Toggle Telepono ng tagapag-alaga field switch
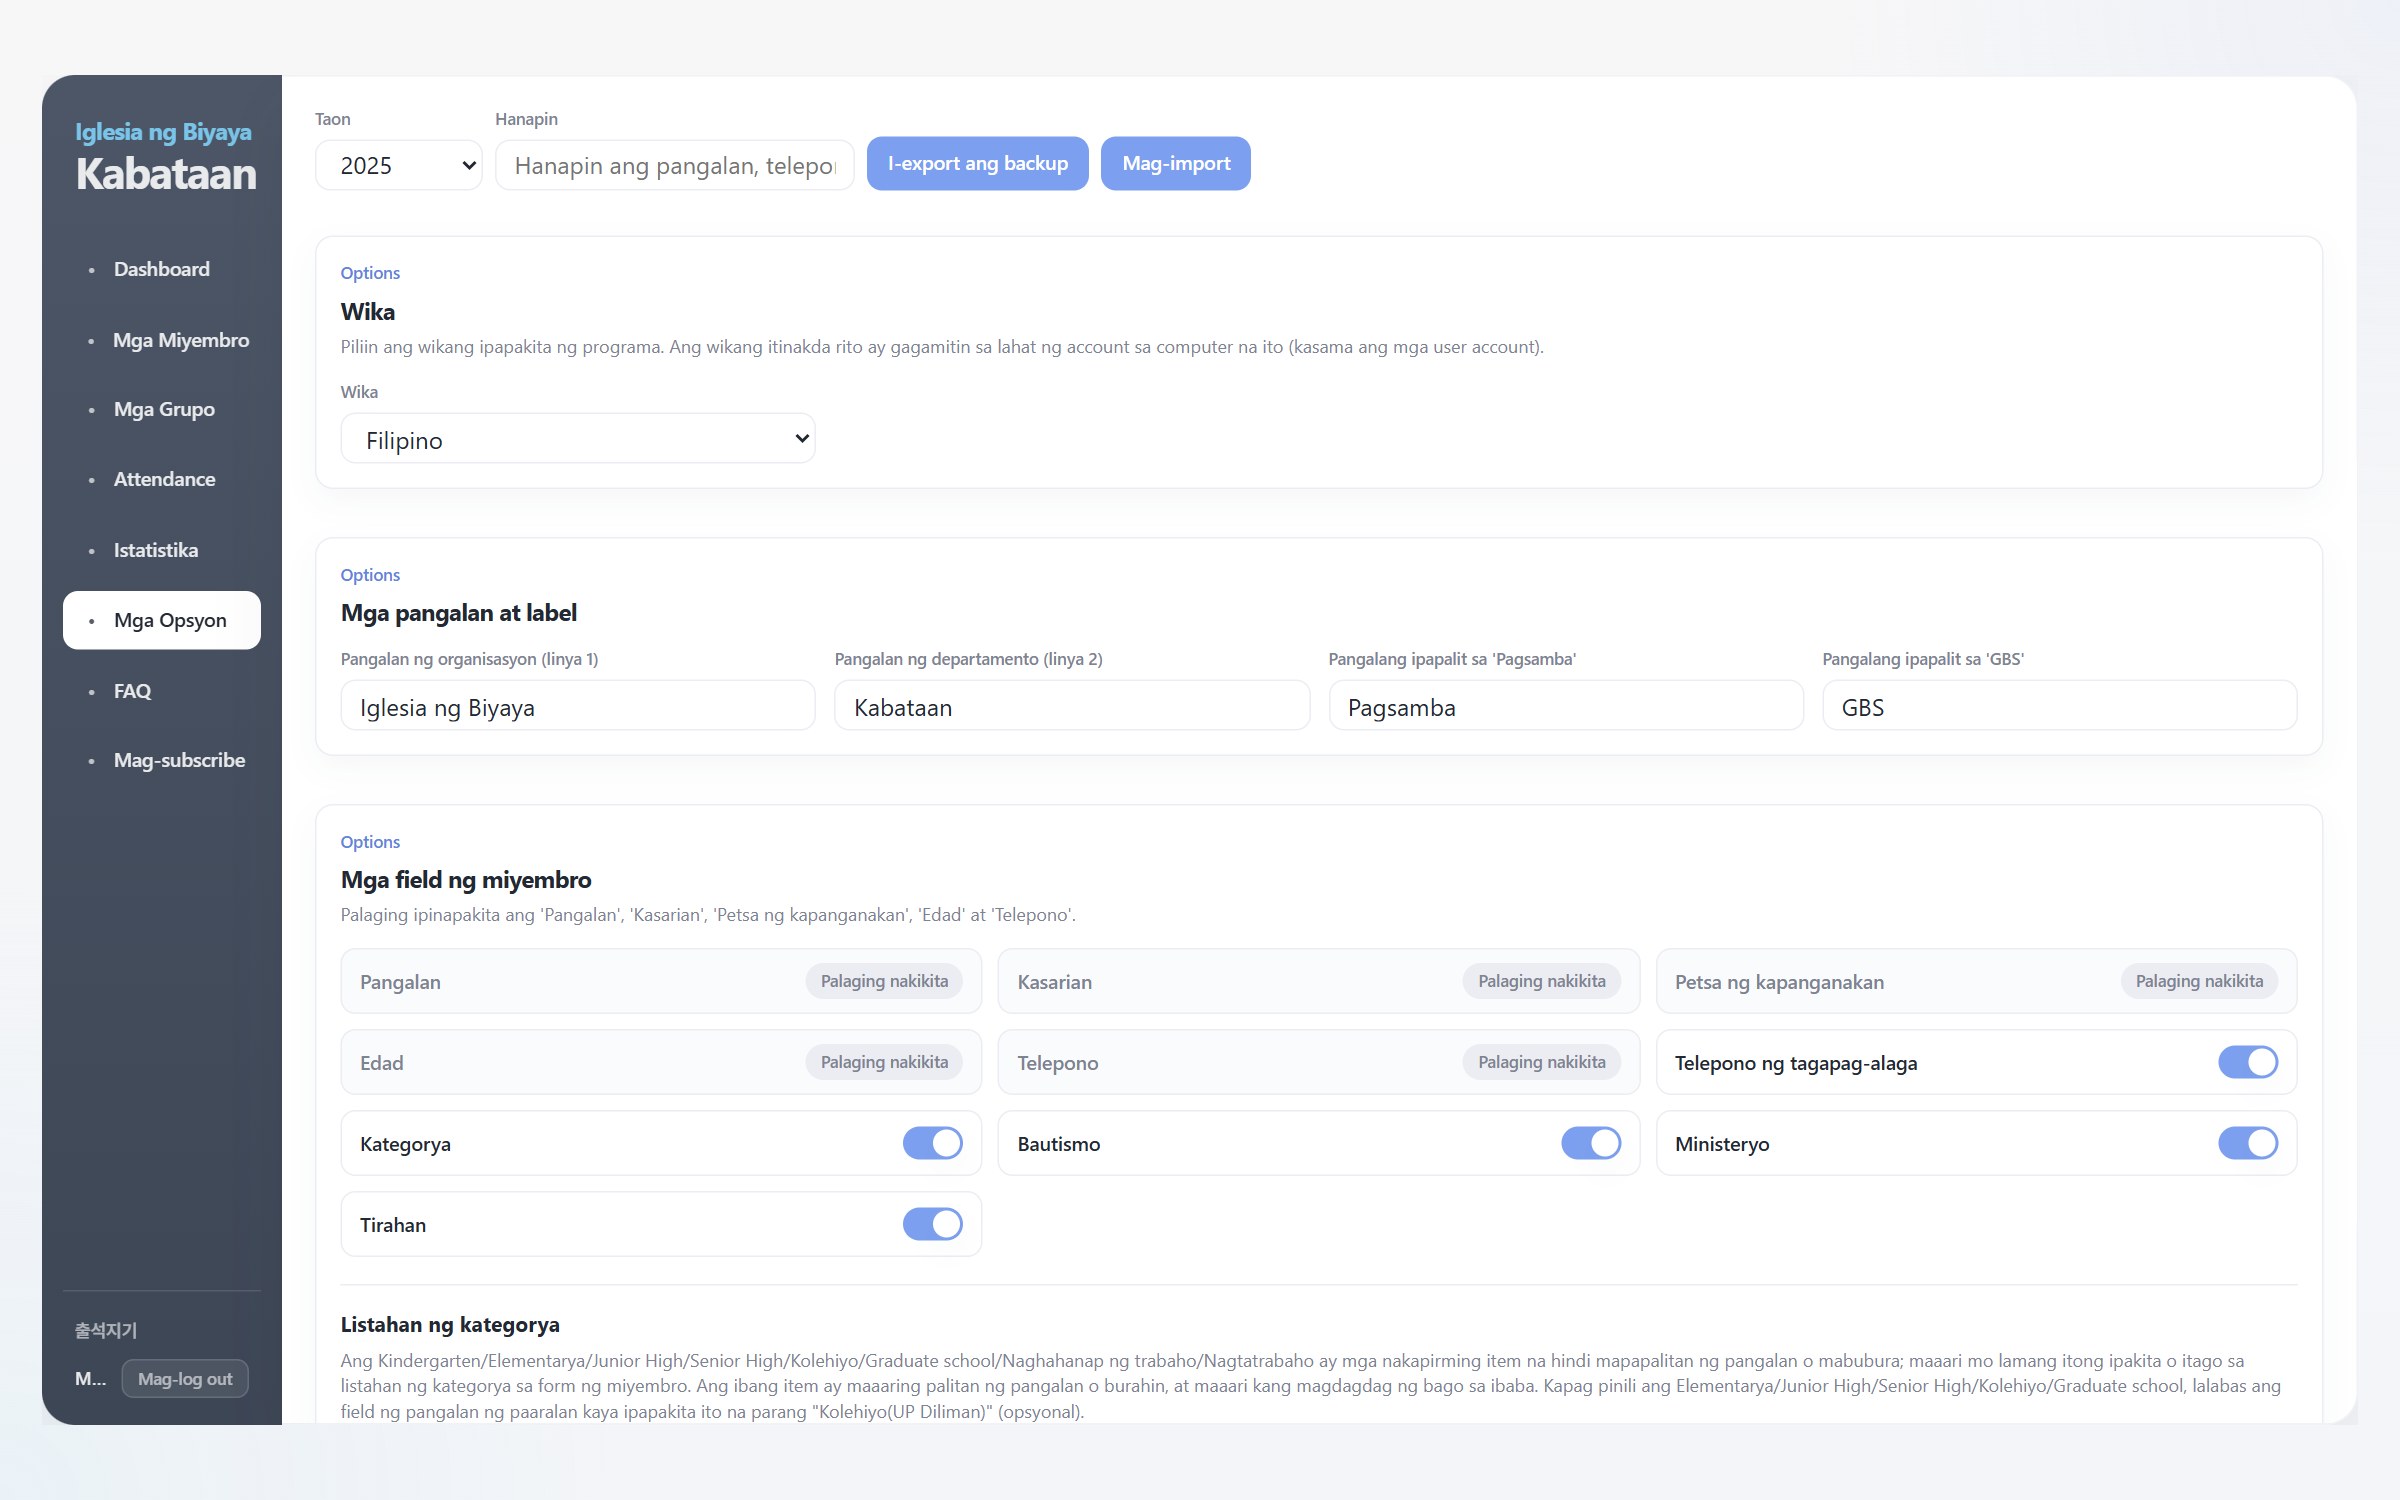Image resolution: width=2400 pixels, height=1500 pixels. coord(2248,1062)
